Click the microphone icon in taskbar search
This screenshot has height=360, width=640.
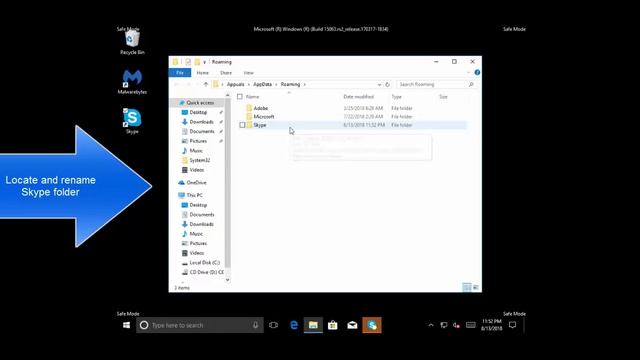(256, 325)
